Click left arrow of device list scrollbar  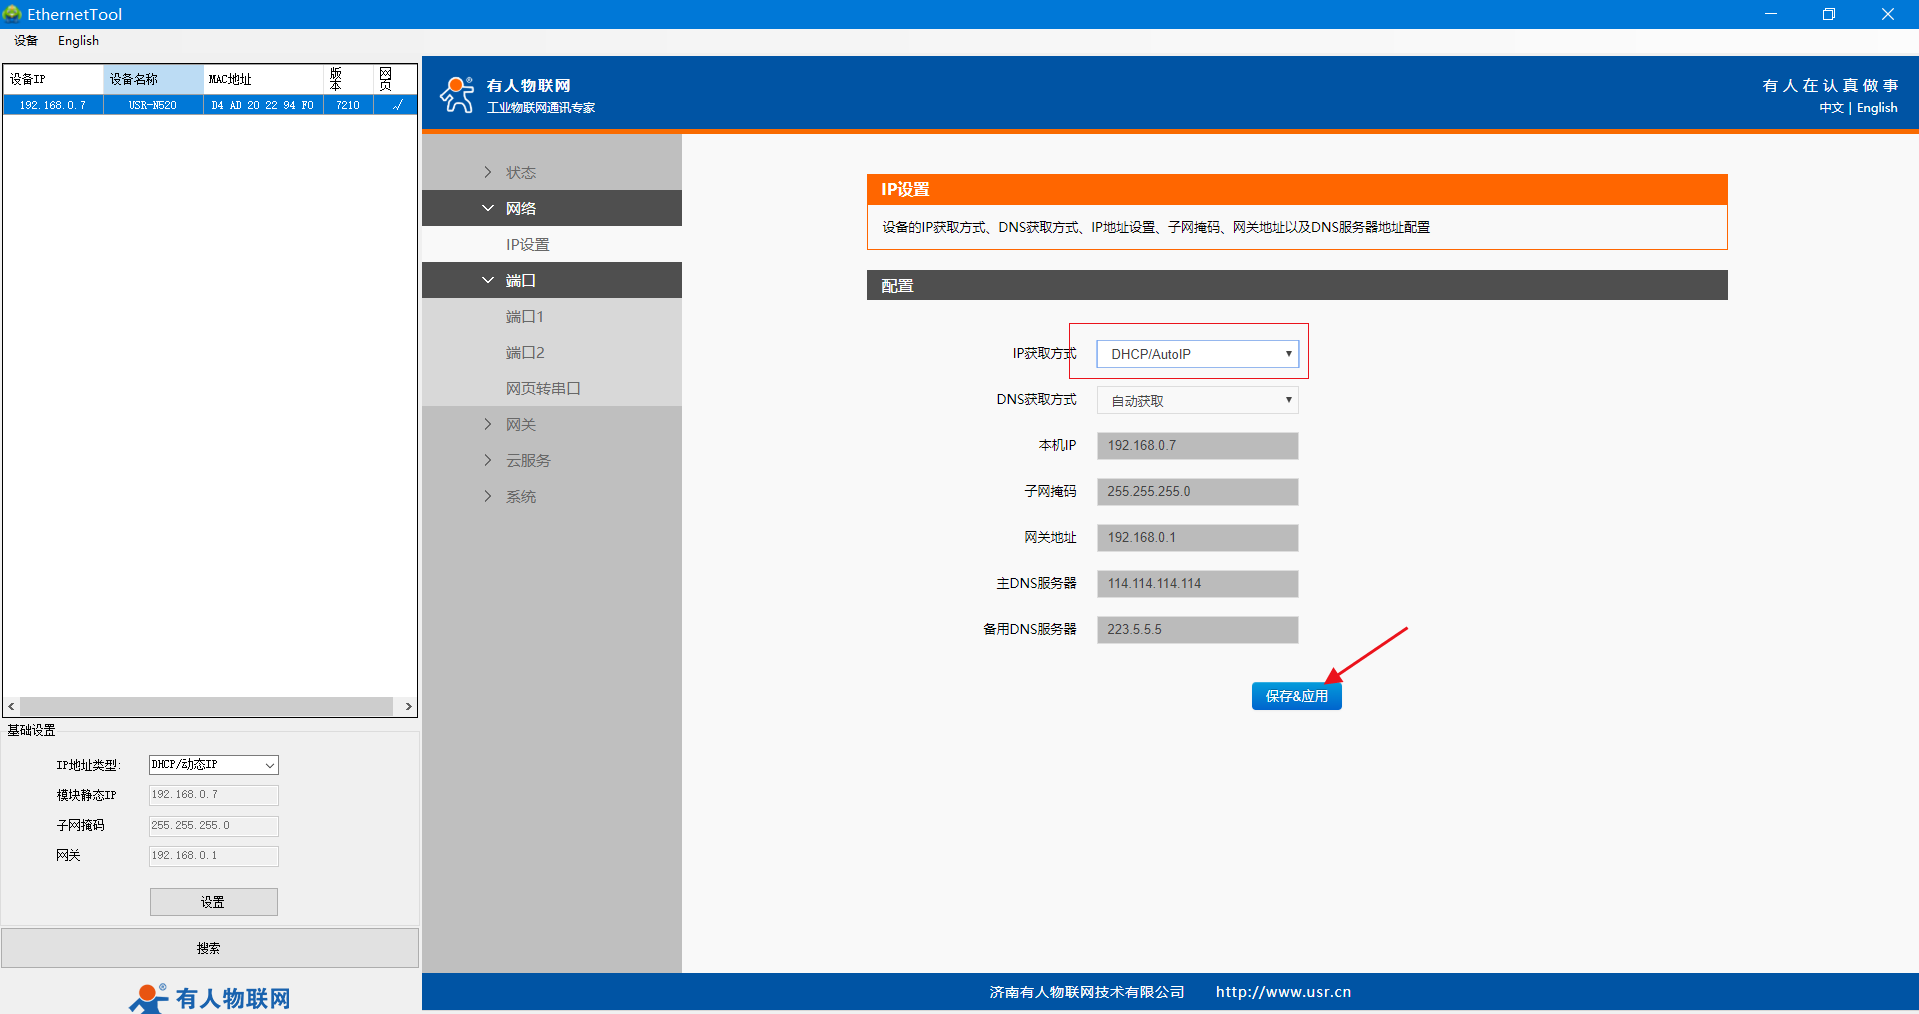coord(11,707)
